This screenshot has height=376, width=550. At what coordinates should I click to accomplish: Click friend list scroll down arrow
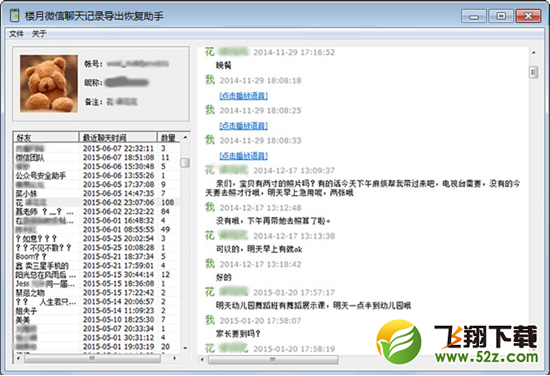185,348
